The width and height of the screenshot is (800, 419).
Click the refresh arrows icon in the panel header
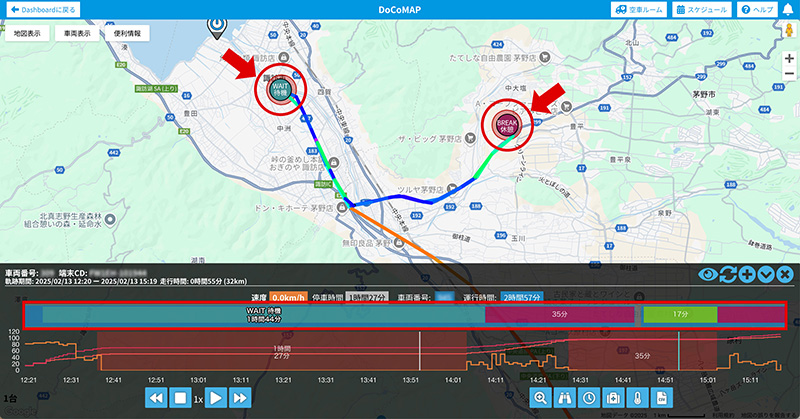coord(728,274)
